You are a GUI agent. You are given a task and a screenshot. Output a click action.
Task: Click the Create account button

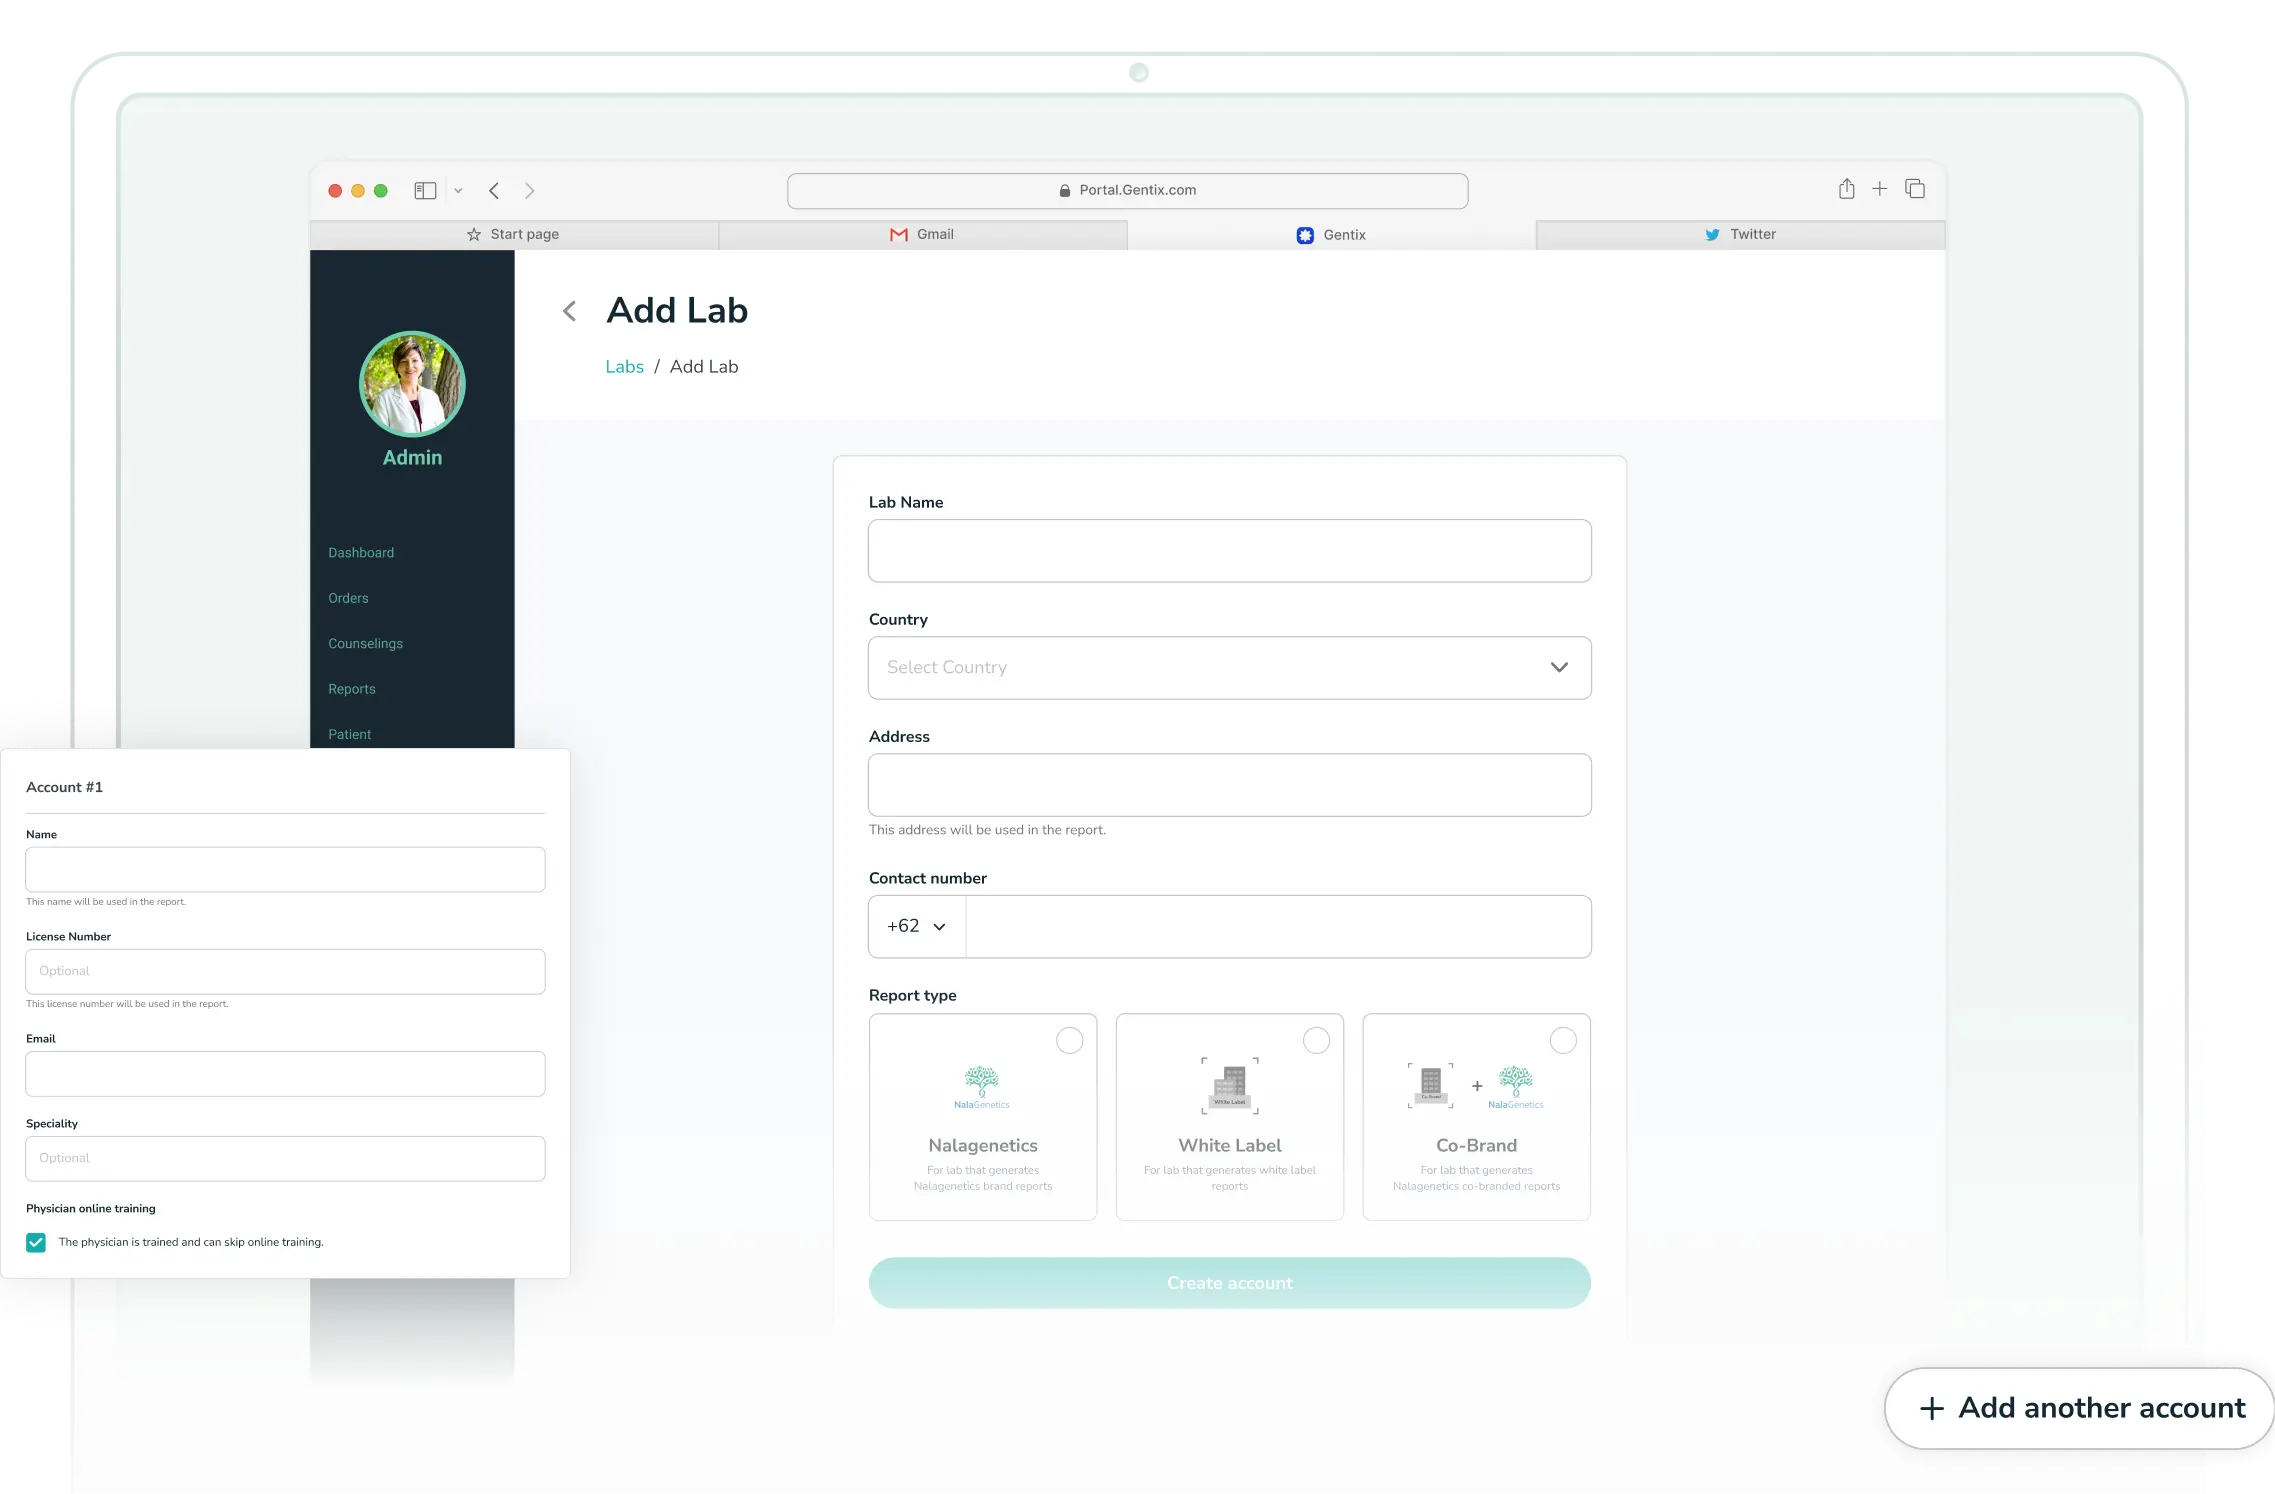click(x=1228, y=1282)
